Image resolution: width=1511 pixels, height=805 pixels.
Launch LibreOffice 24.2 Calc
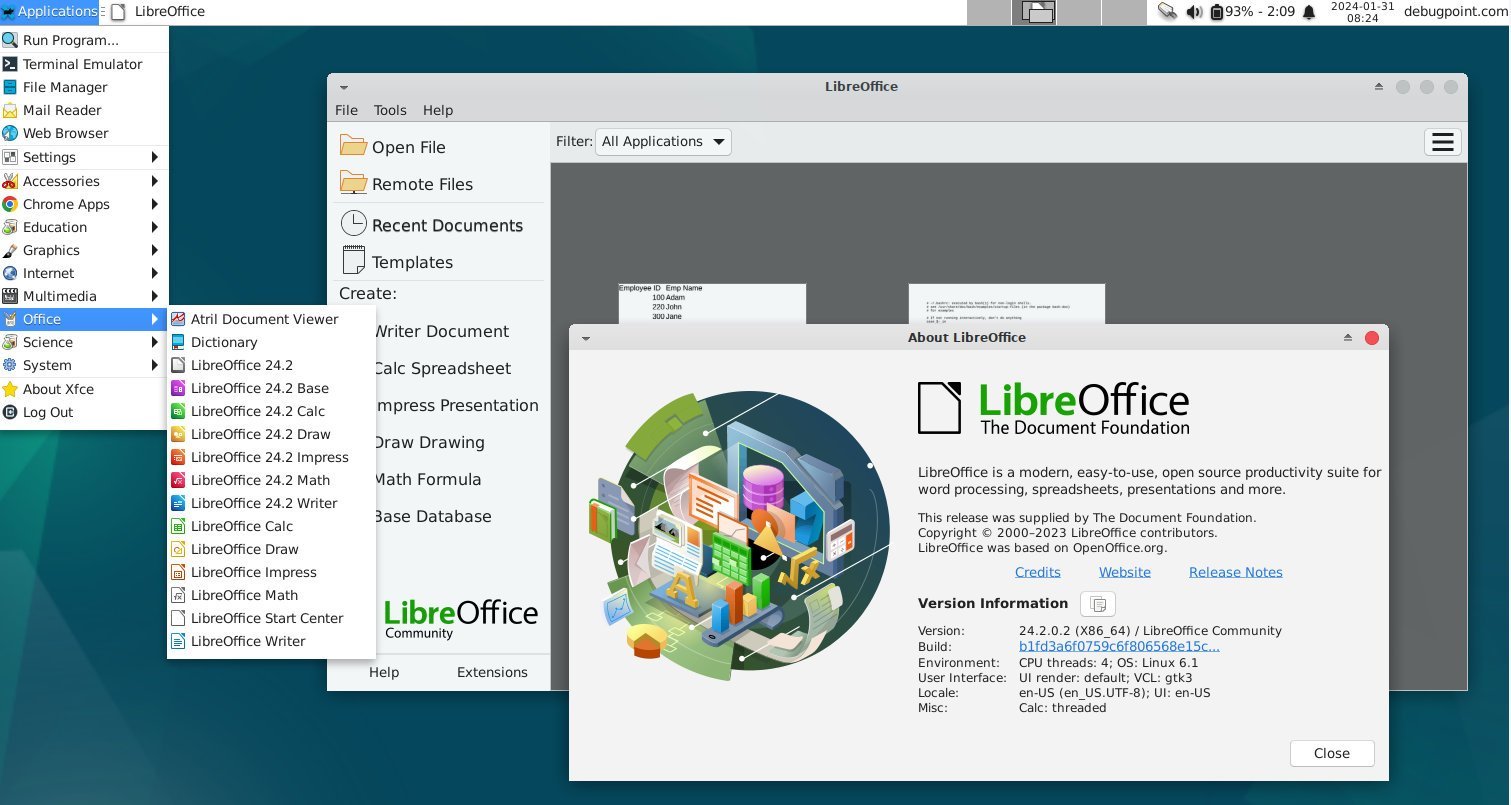point(271,411)
